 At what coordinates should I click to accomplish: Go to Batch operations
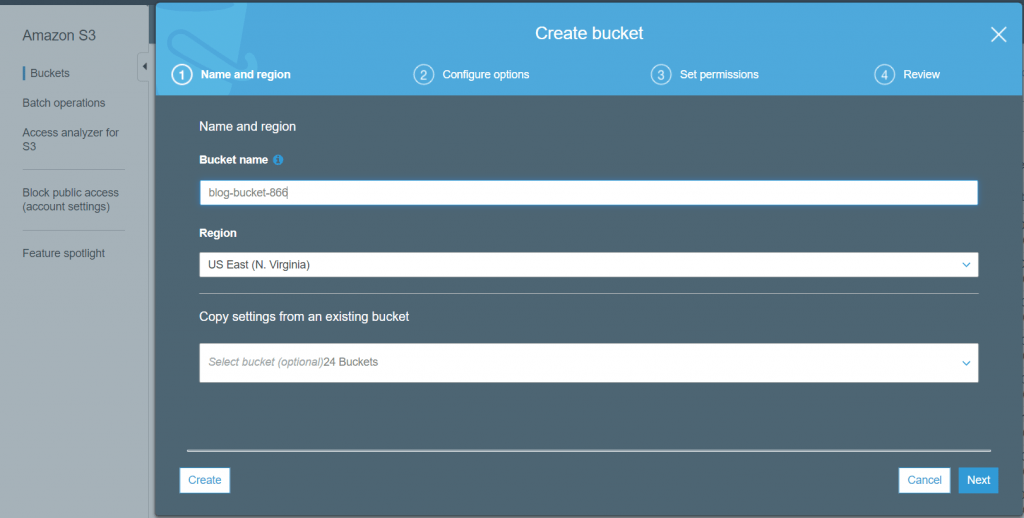[x=63, y=103]
